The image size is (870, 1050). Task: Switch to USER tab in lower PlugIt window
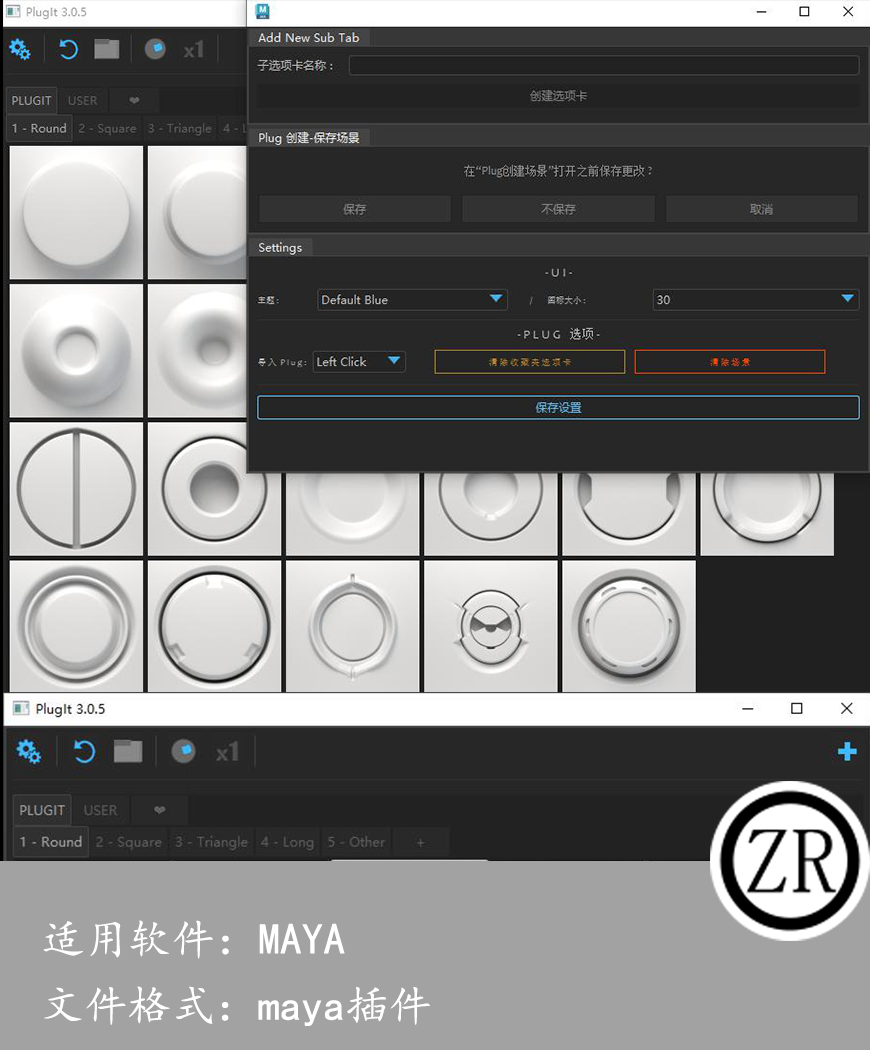(x=100, y=810)
